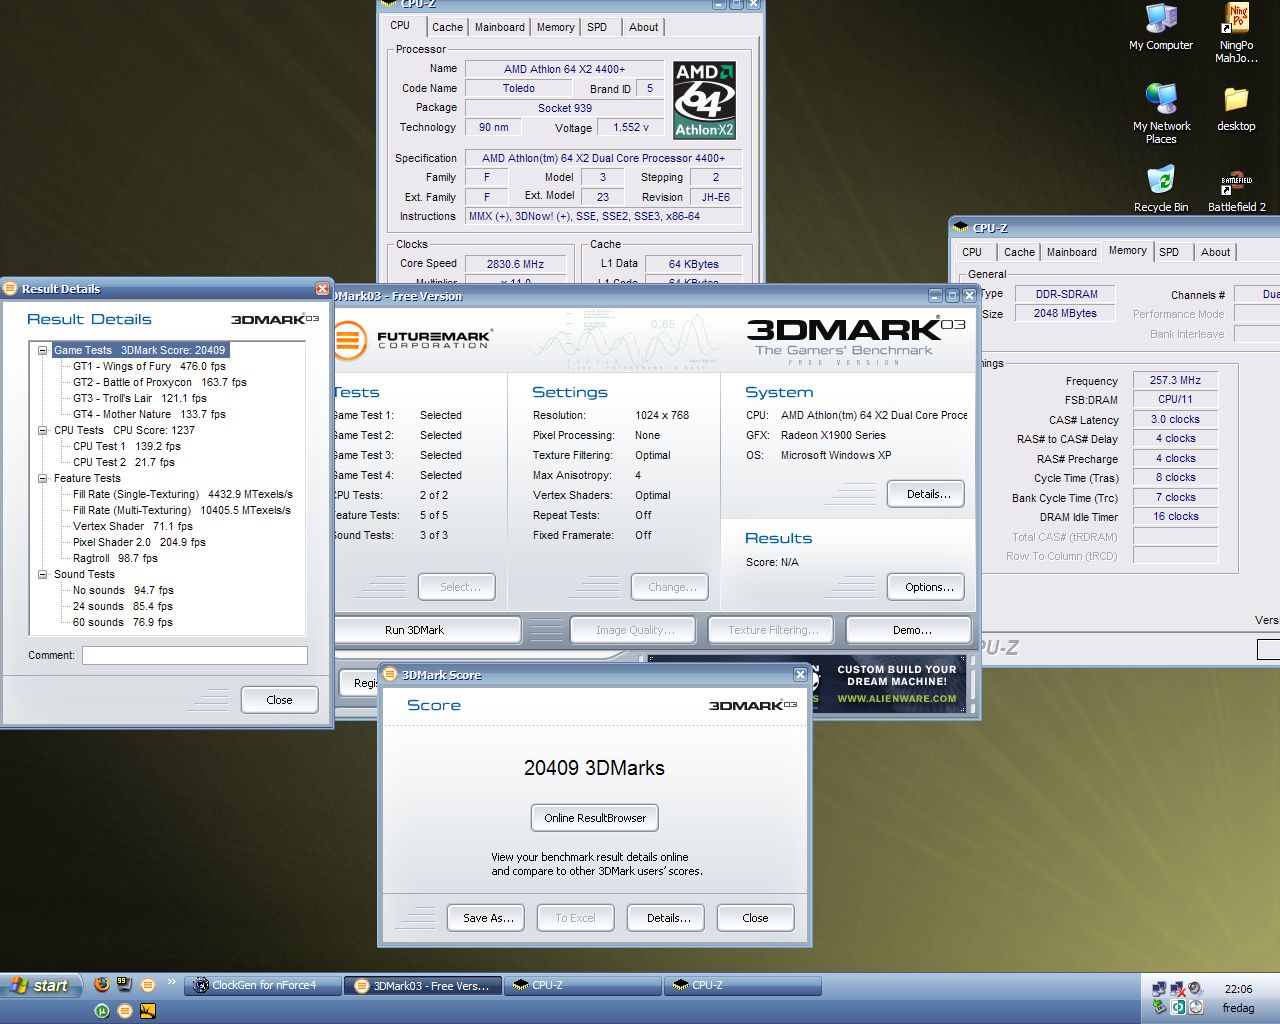Launch the µTorrent quick launch icon
The image size is (1280, 1024).
(x=102, y=1011)
